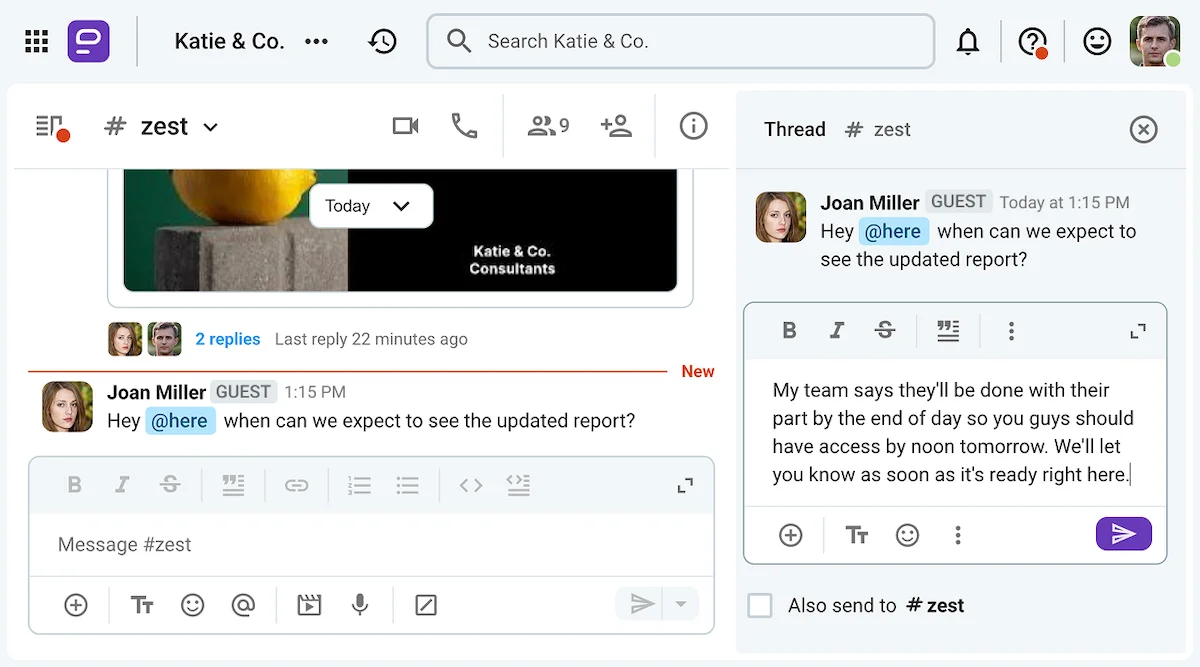Open more formatting options in the thread toolbar
1200x667 pixels.
(1012, 330)
